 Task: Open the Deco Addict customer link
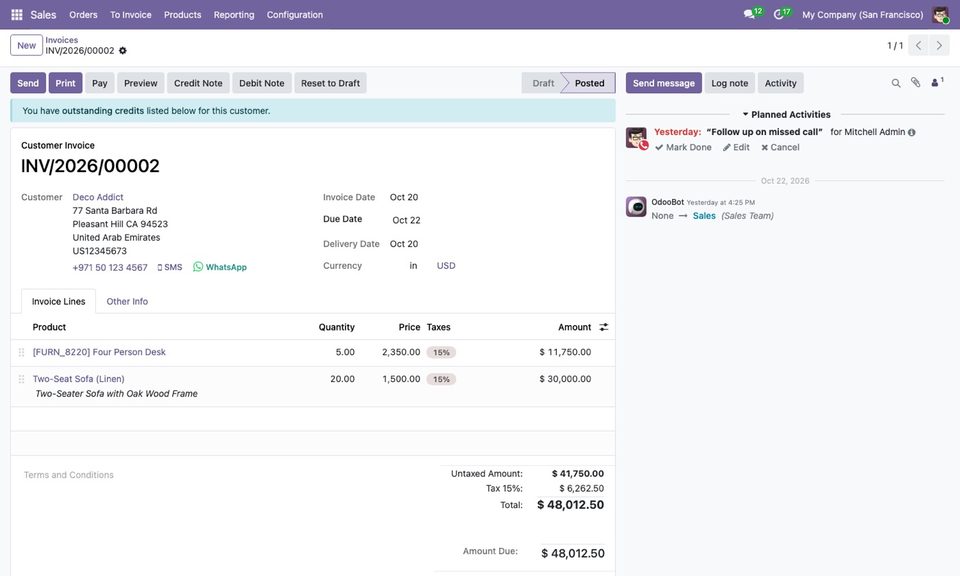click(98, 197)
